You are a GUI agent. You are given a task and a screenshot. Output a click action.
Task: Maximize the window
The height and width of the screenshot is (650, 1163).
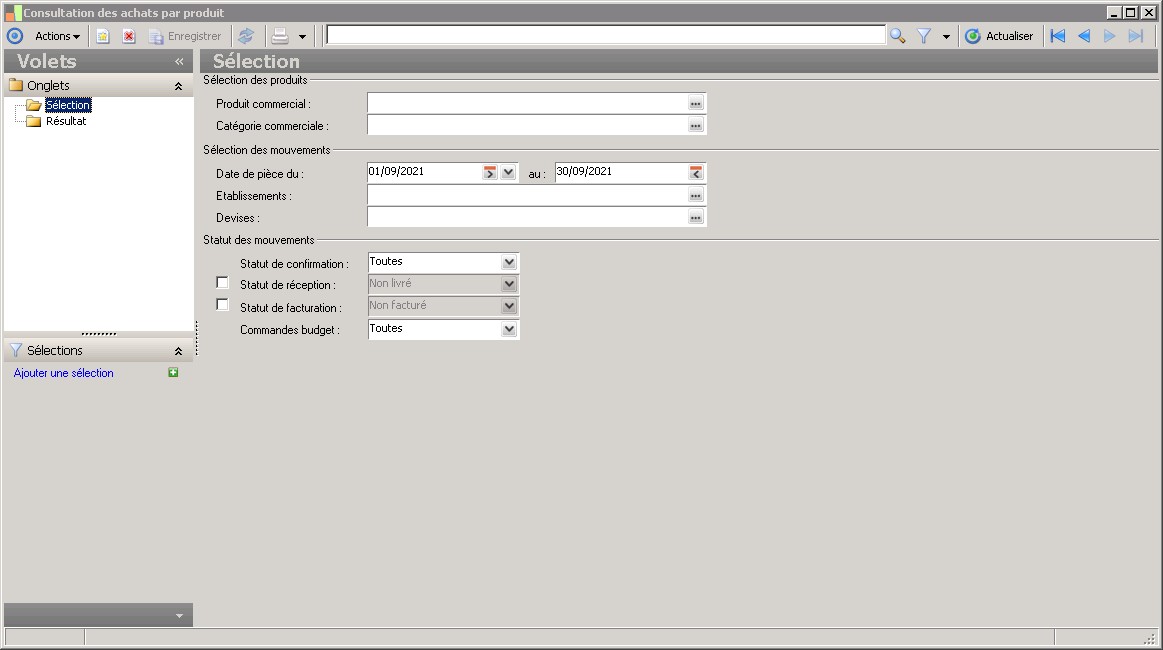(x=1130, y=13)
